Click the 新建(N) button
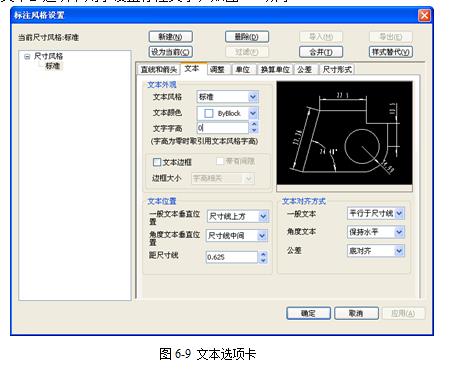Screen dimensions: 454x374 tap(170, 37)
